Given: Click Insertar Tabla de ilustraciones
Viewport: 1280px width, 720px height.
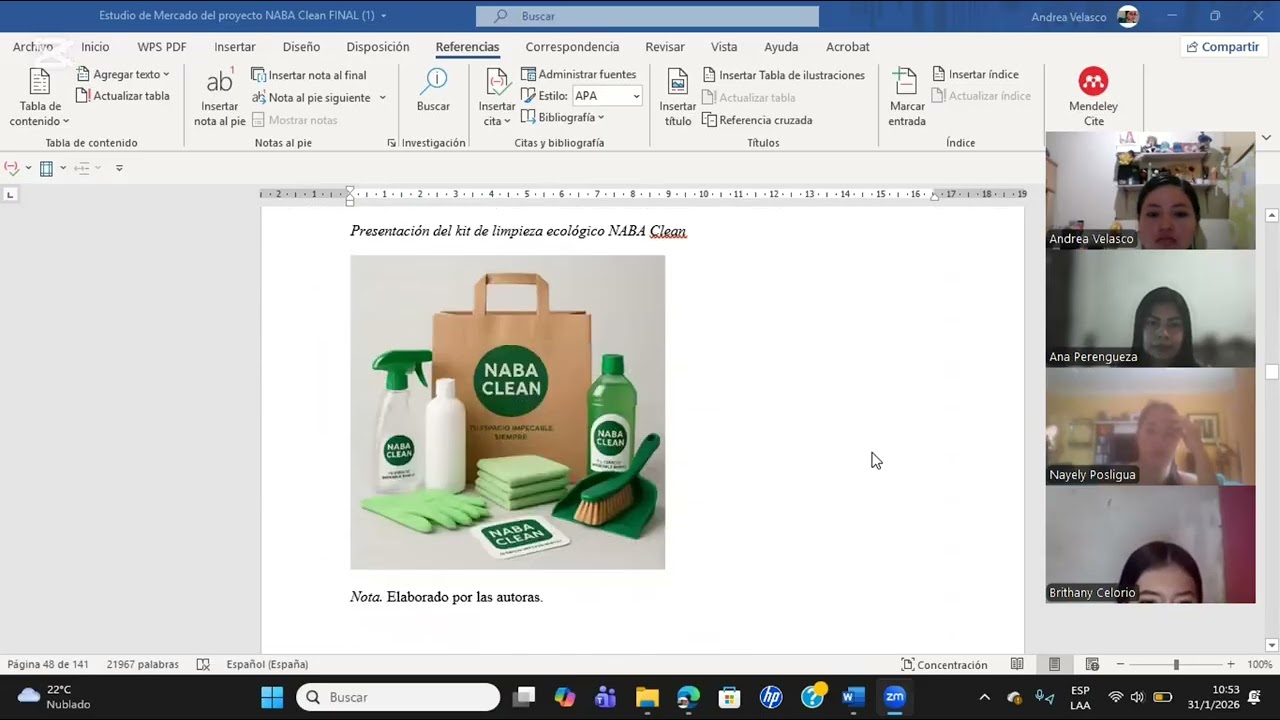Looking at the screenshot, I should pyautogui.click(x=783, y=75).
